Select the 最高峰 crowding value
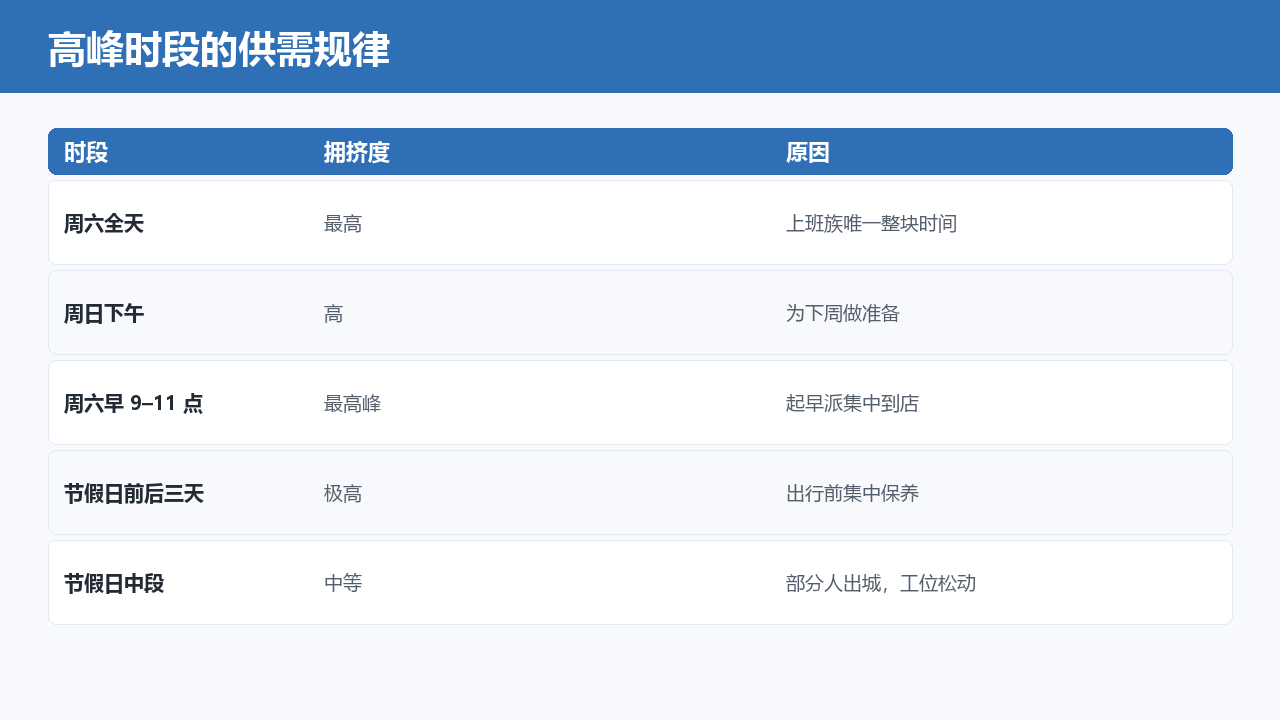The width and height of the screenshot is (1280, 720). pos(352,404)
